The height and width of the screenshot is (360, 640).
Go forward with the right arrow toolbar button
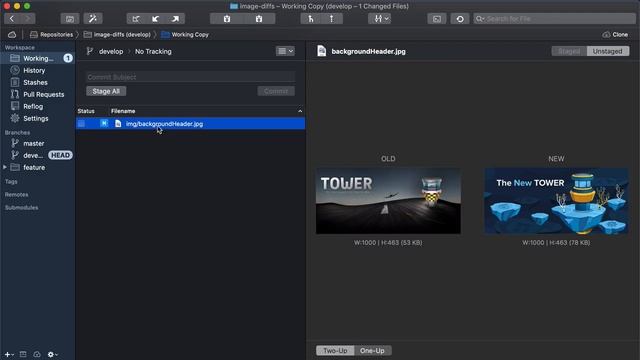(x=28, y=19)
